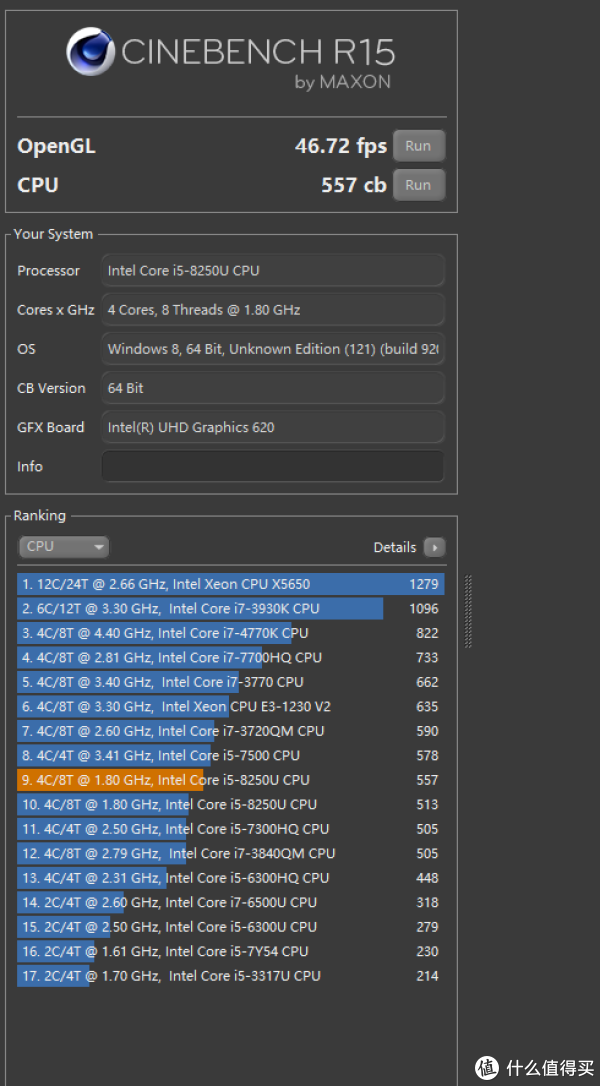Select ranking row 5 Core i7-3770

tap(231, 682)
